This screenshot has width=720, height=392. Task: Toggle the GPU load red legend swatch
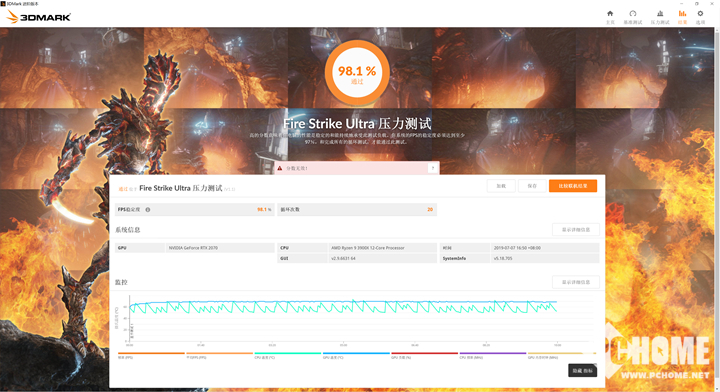424,355
